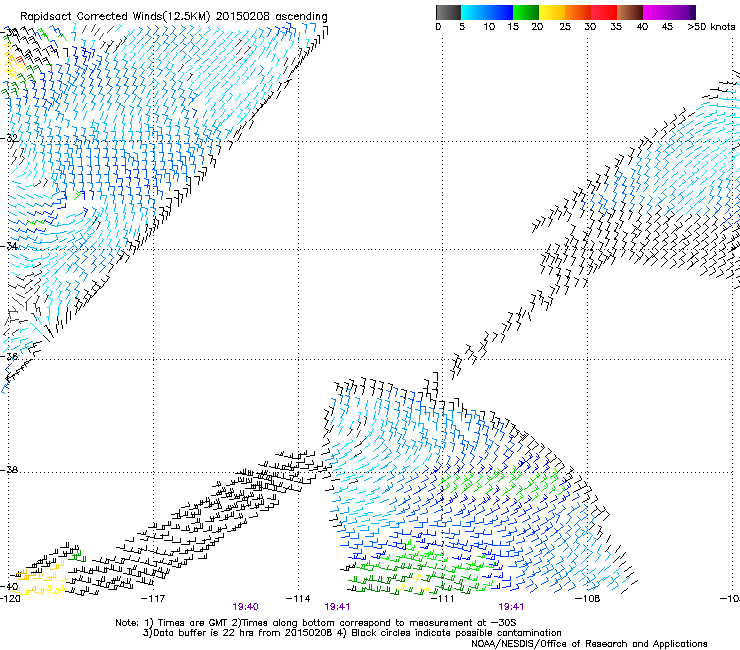Click the '40' label under the color bar

coord(642,27)
